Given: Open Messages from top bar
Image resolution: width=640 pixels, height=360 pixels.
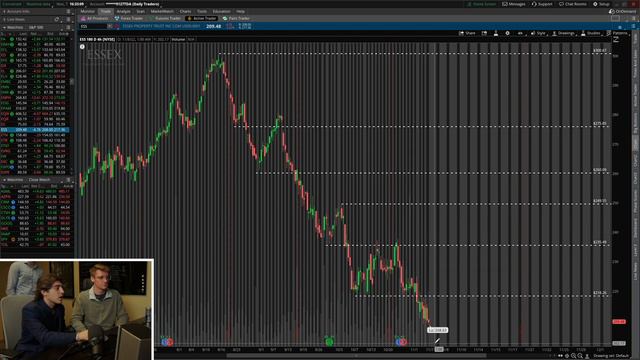Looking at the screenshot, I should coord(514,4).
